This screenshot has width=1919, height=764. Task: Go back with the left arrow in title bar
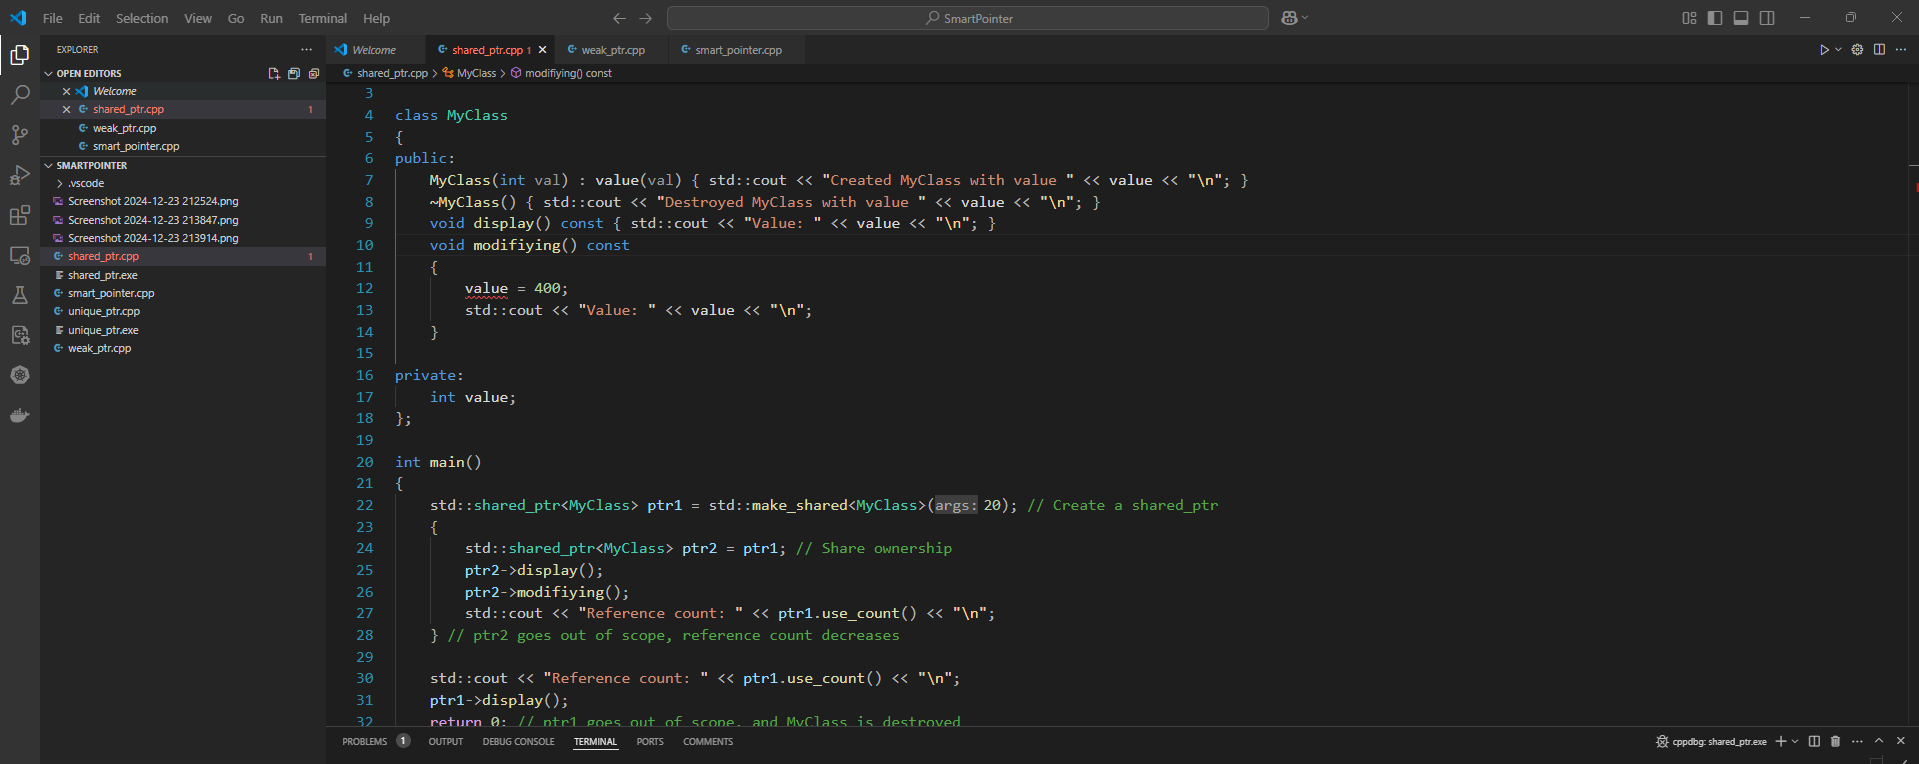pyautogui.click(x=619, y=18)
